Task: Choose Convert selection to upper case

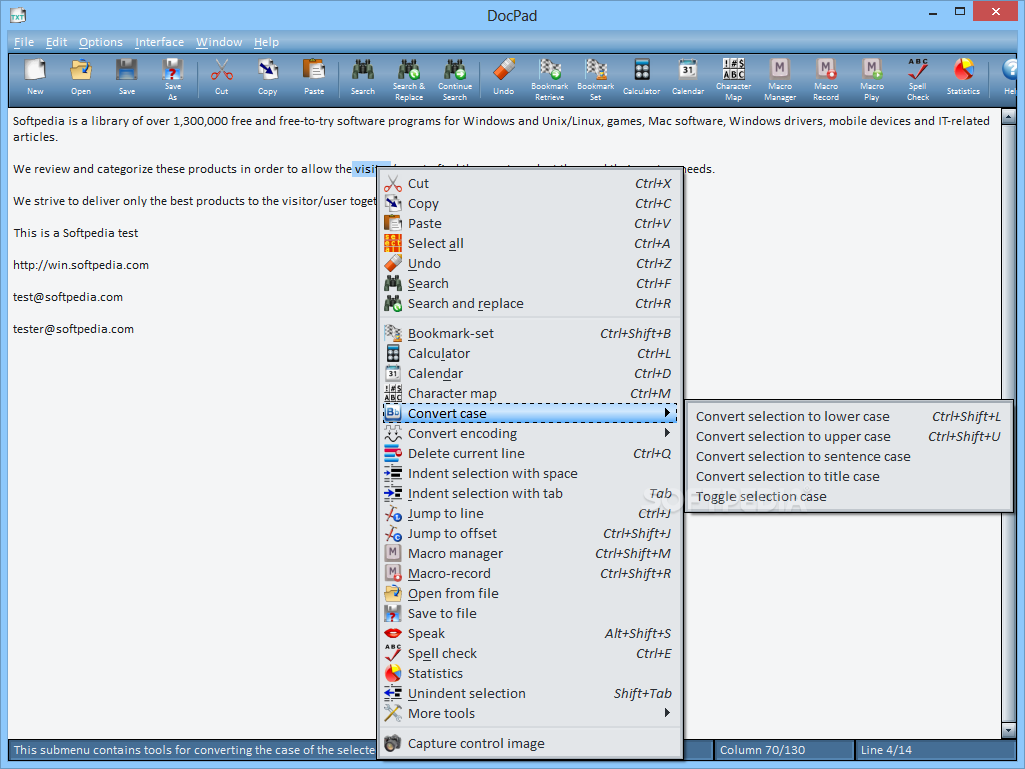Action: (x=849, y=436)
